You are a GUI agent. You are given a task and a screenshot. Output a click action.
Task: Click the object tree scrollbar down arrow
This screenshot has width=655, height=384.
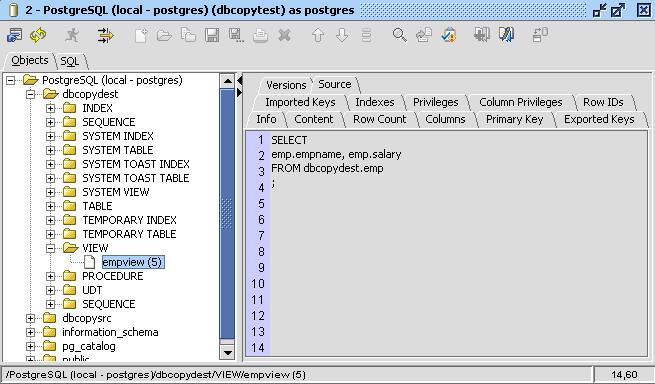(228, 353)
